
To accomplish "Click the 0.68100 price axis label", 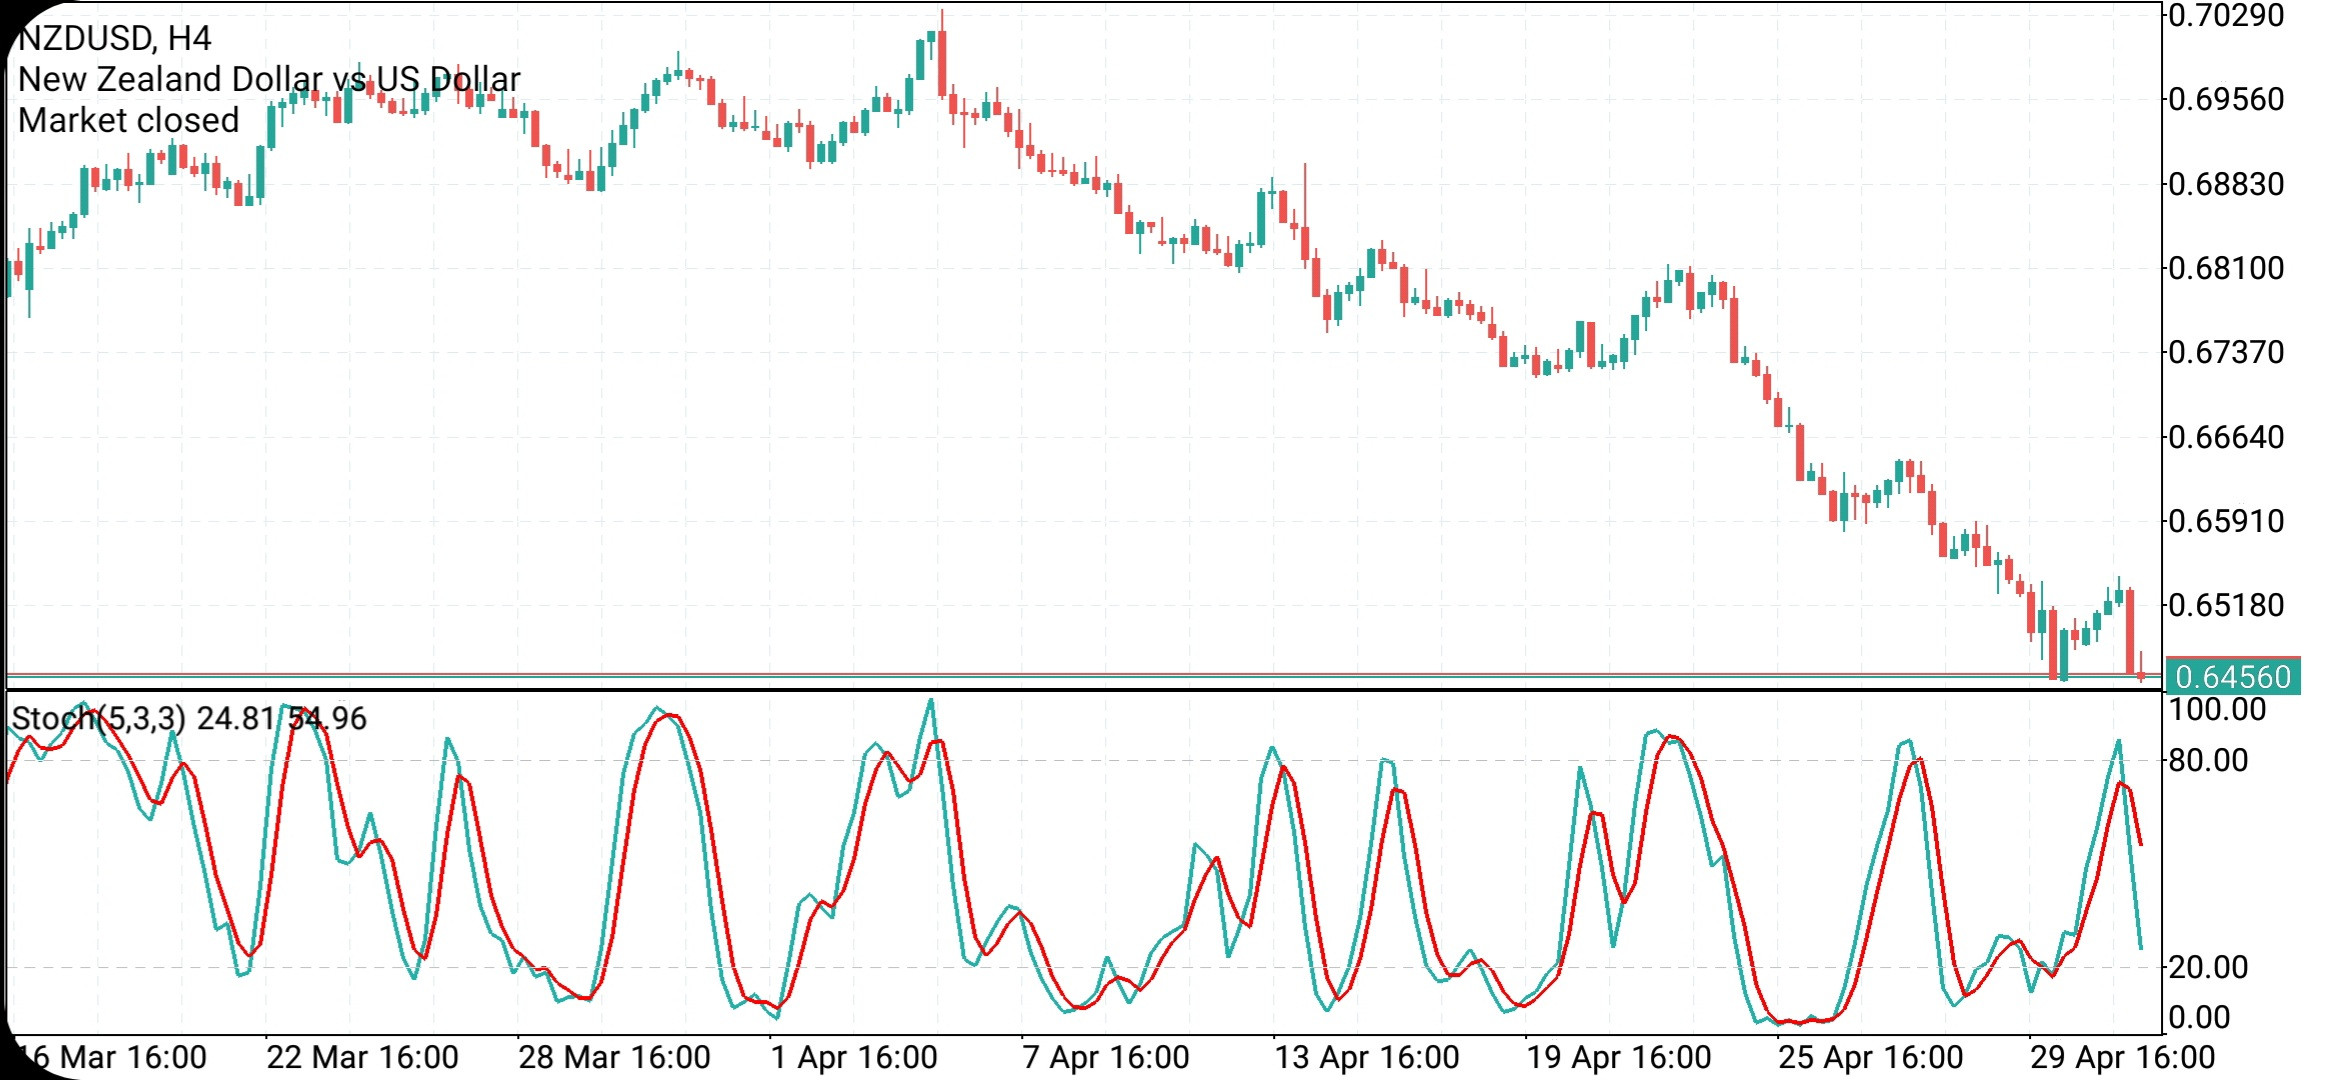I will [2226, 268].
